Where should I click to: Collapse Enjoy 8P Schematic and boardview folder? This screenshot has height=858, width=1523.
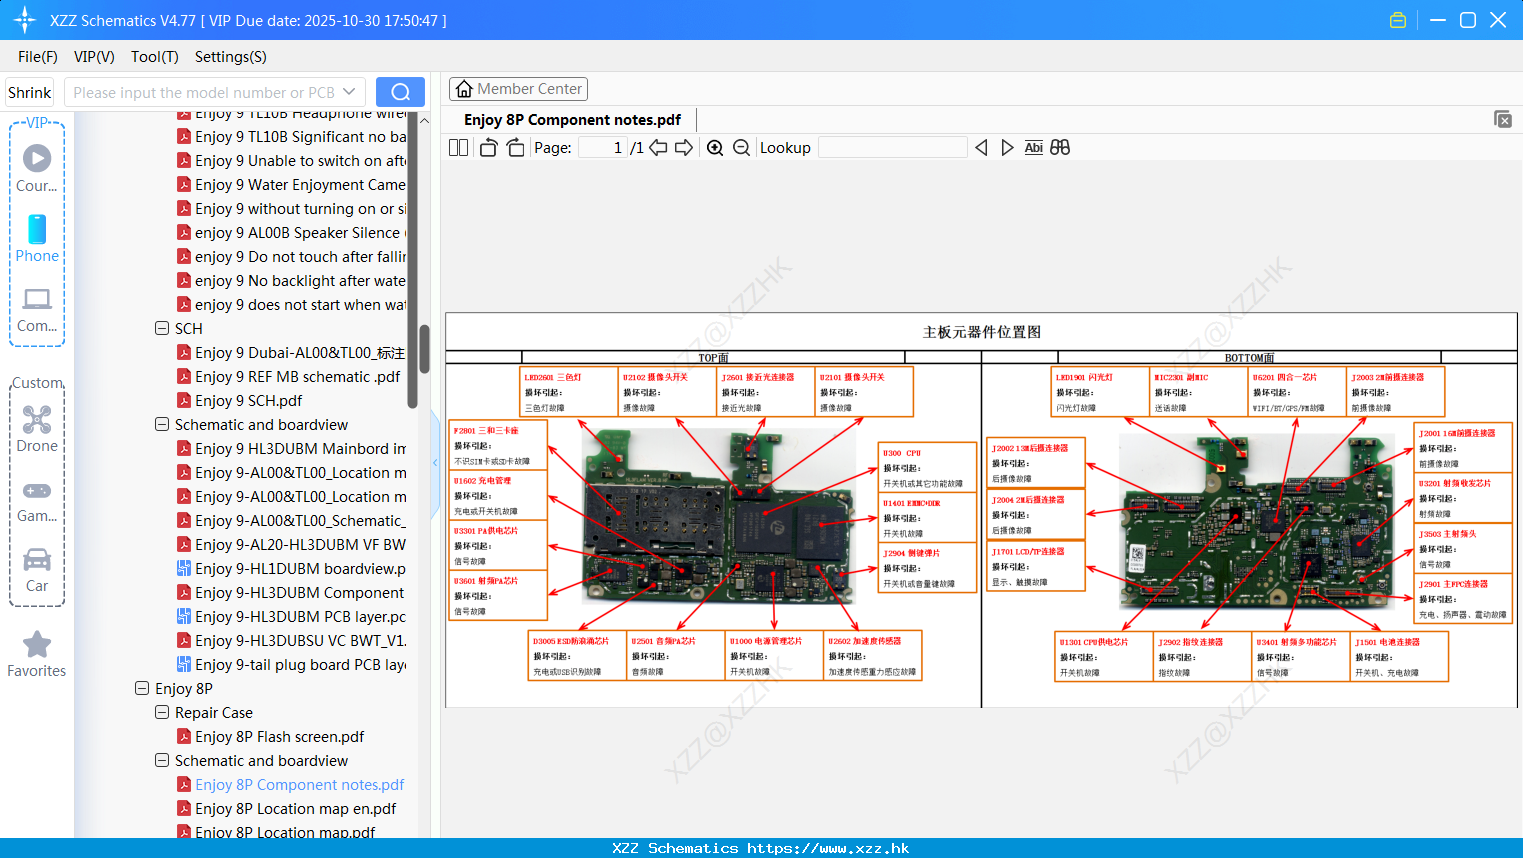click(x=162, y=760)
